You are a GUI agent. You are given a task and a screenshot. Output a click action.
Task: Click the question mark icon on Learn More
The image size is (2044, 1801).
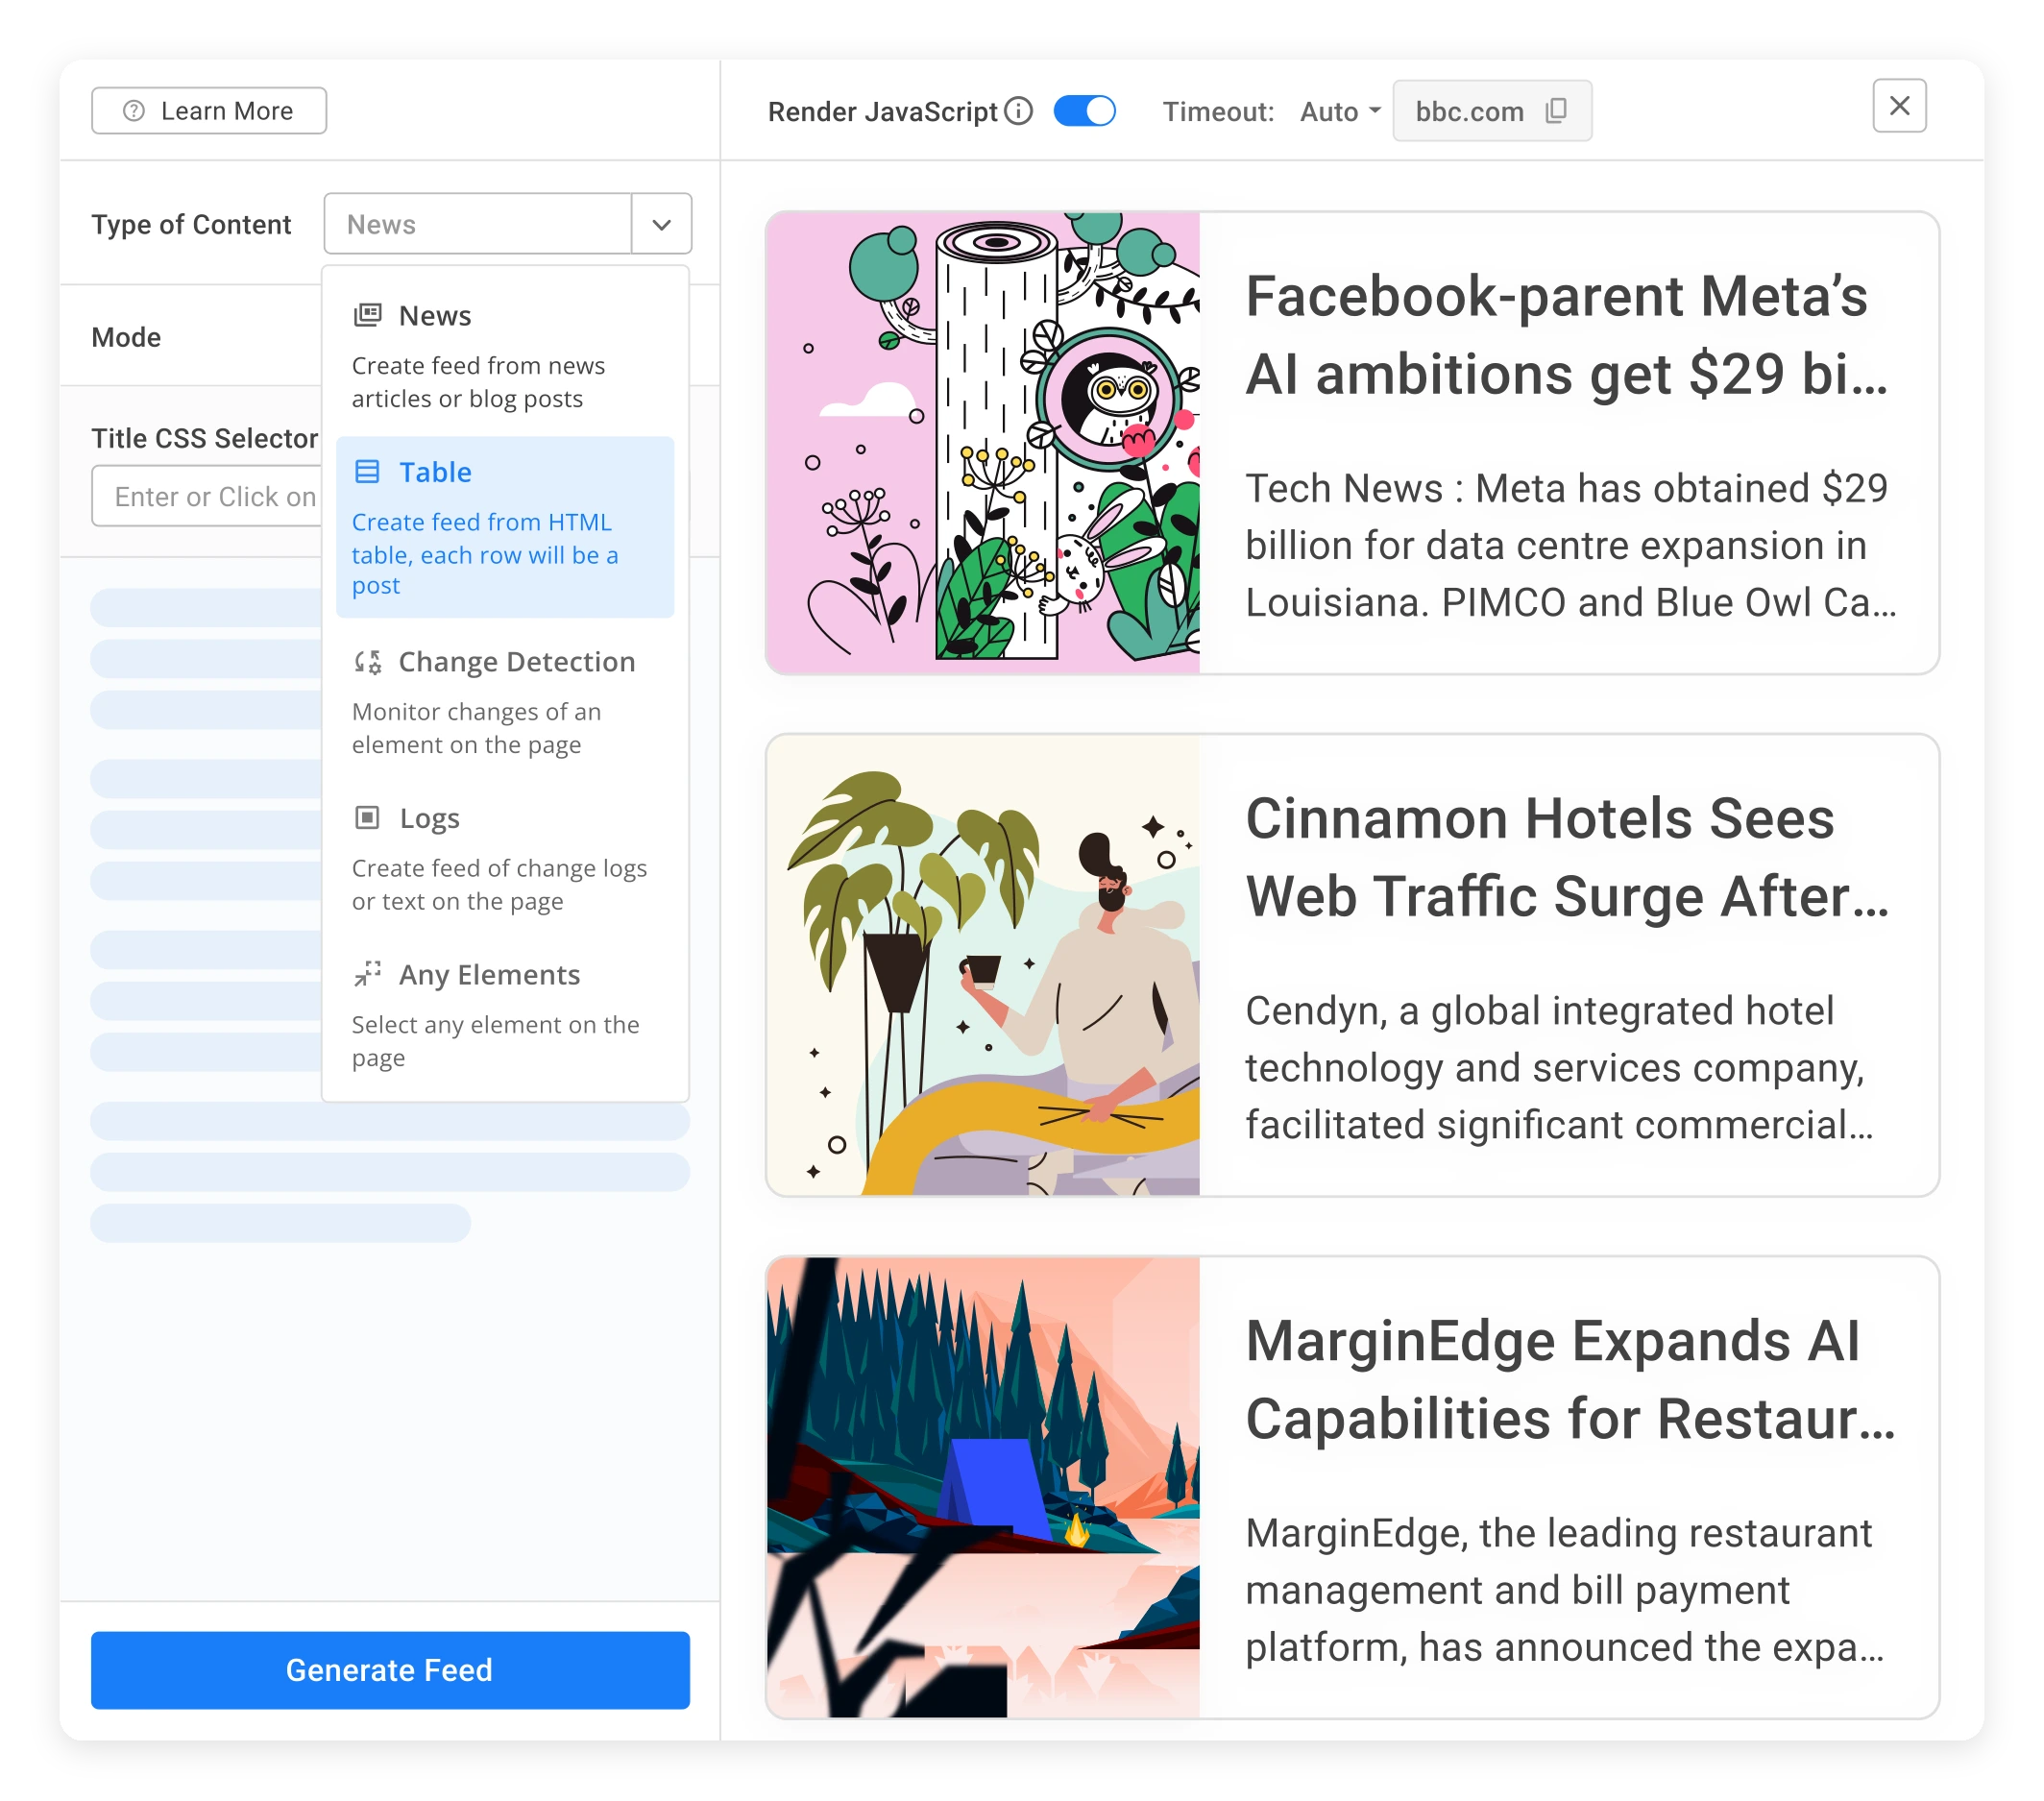(134, 111)
